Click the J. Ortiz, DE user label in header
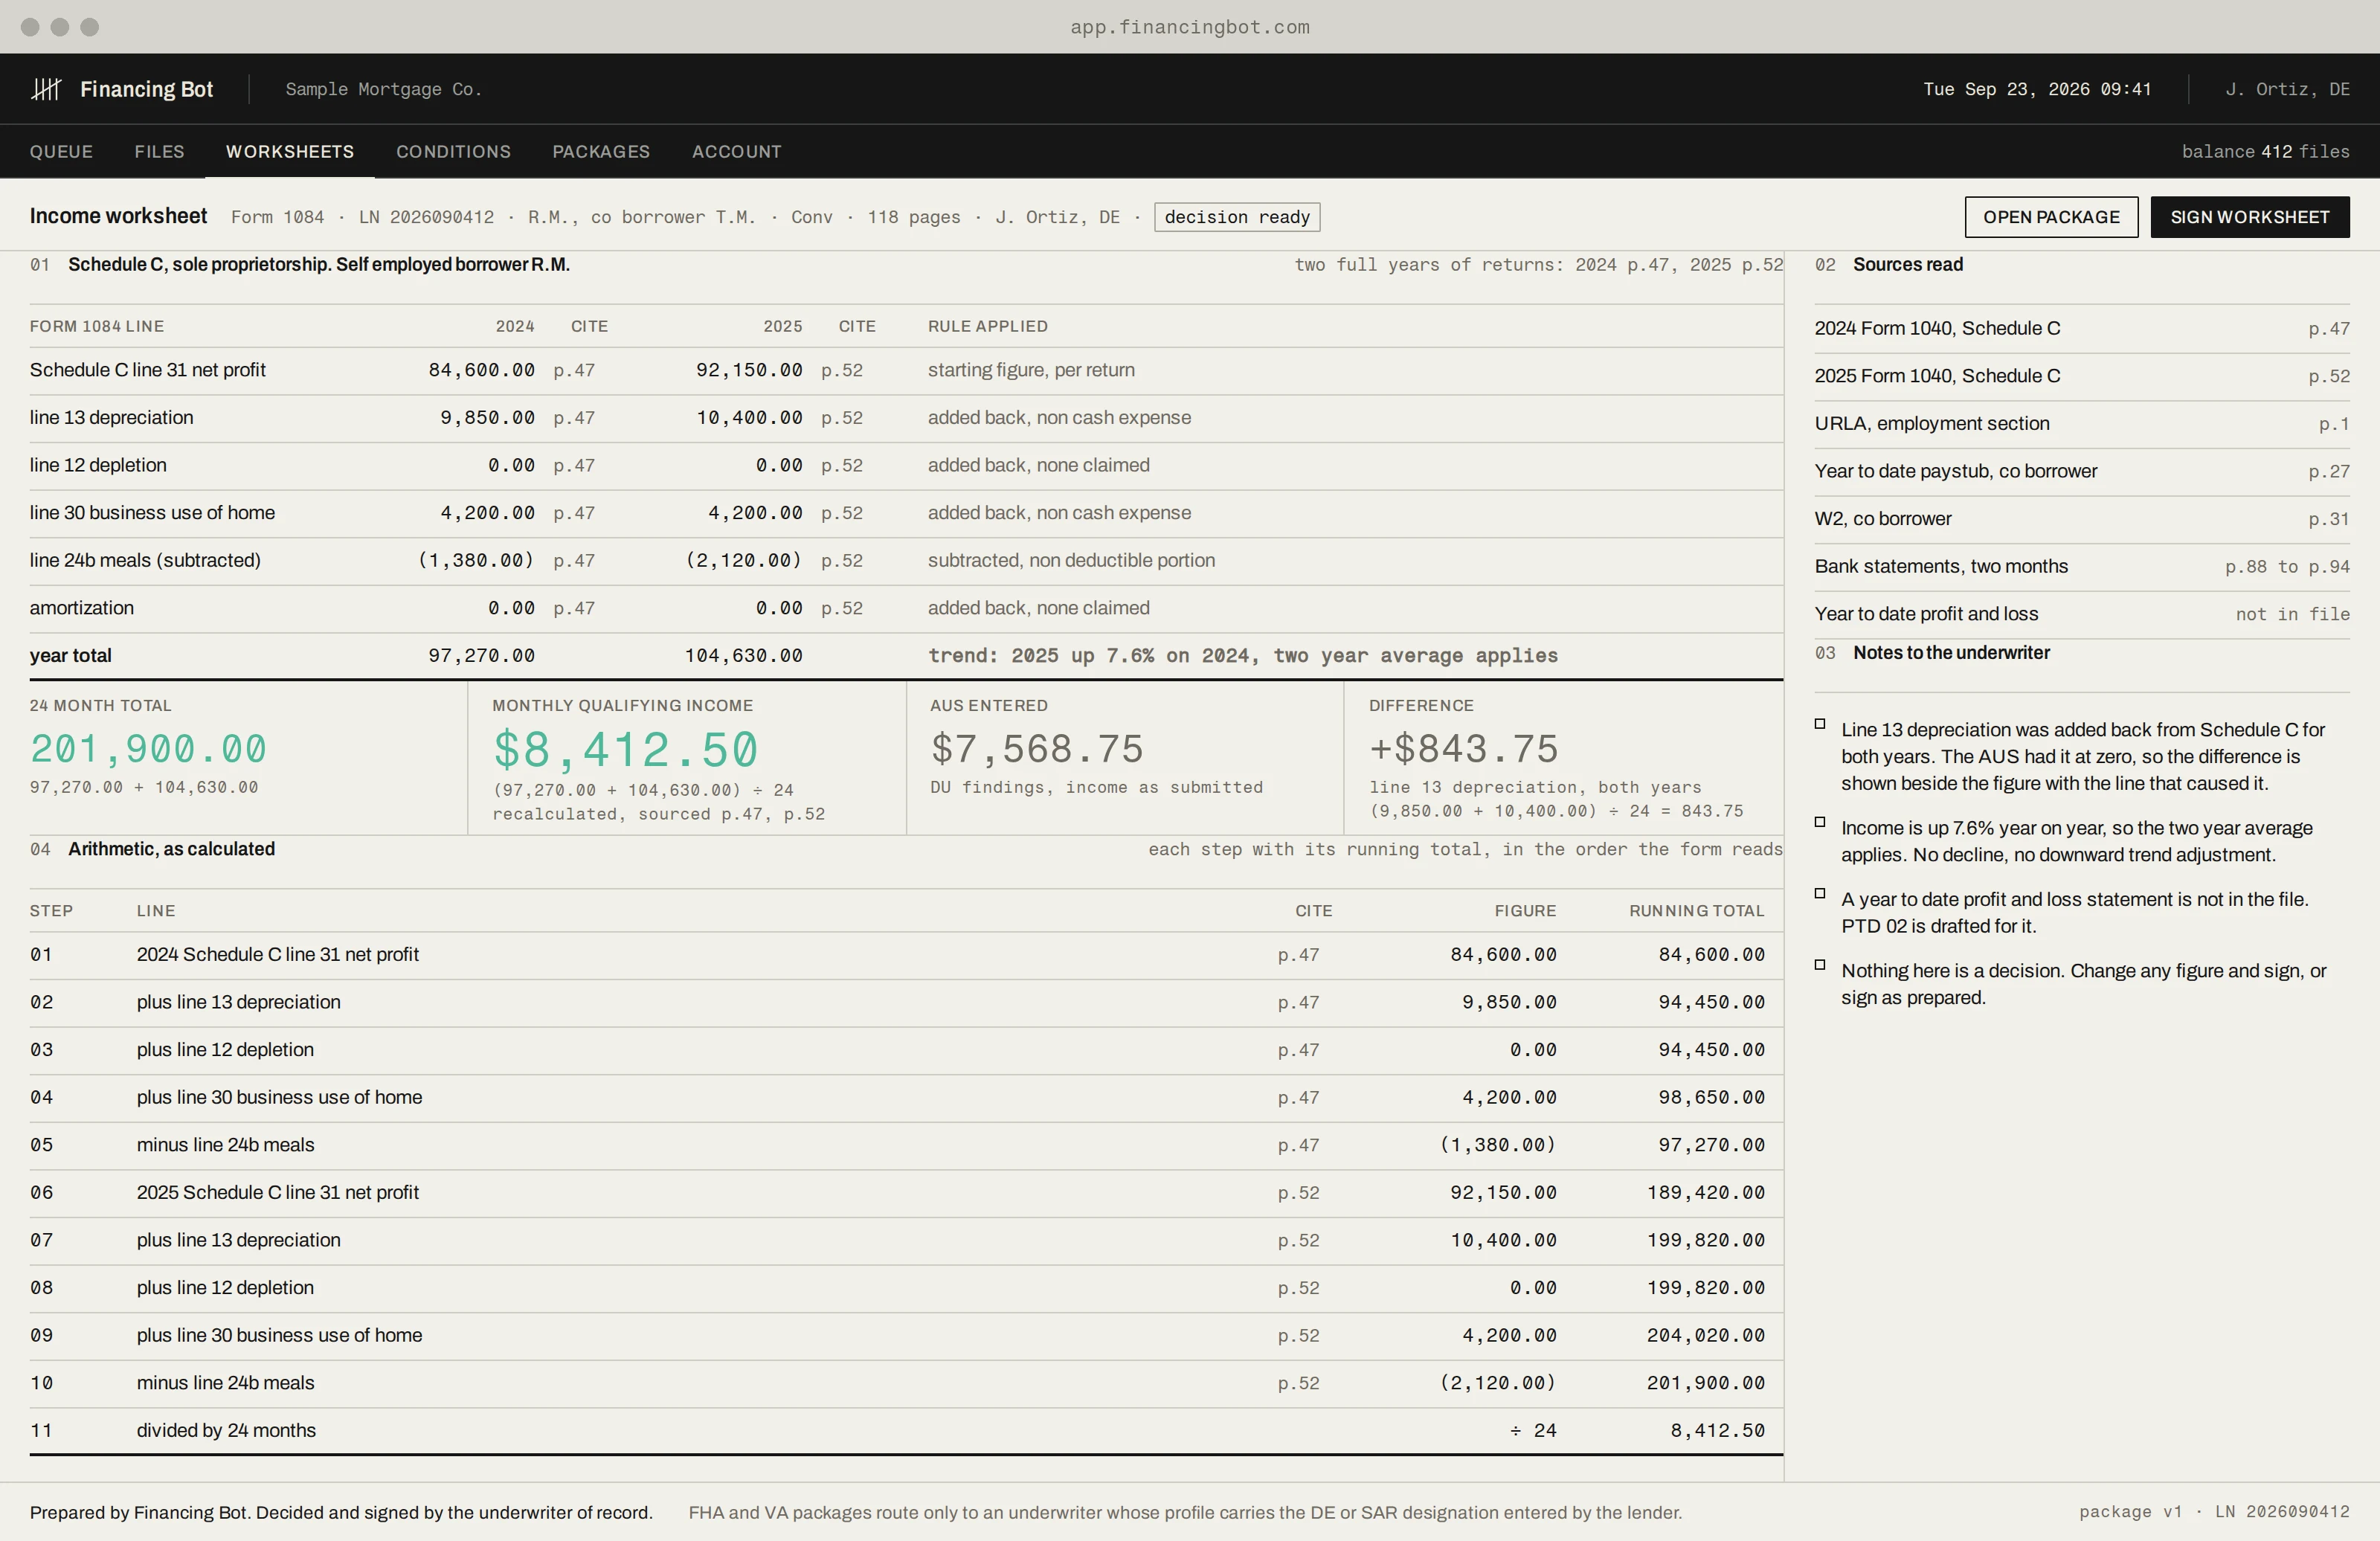This screenshot has height=1541, width=2380. click(2287, 89)
